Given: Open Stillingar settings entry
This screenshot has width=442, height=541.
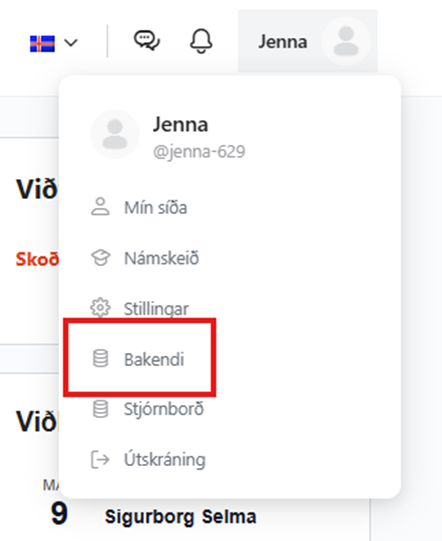Looking at the screenshot, I should click(x=156, y=309).
